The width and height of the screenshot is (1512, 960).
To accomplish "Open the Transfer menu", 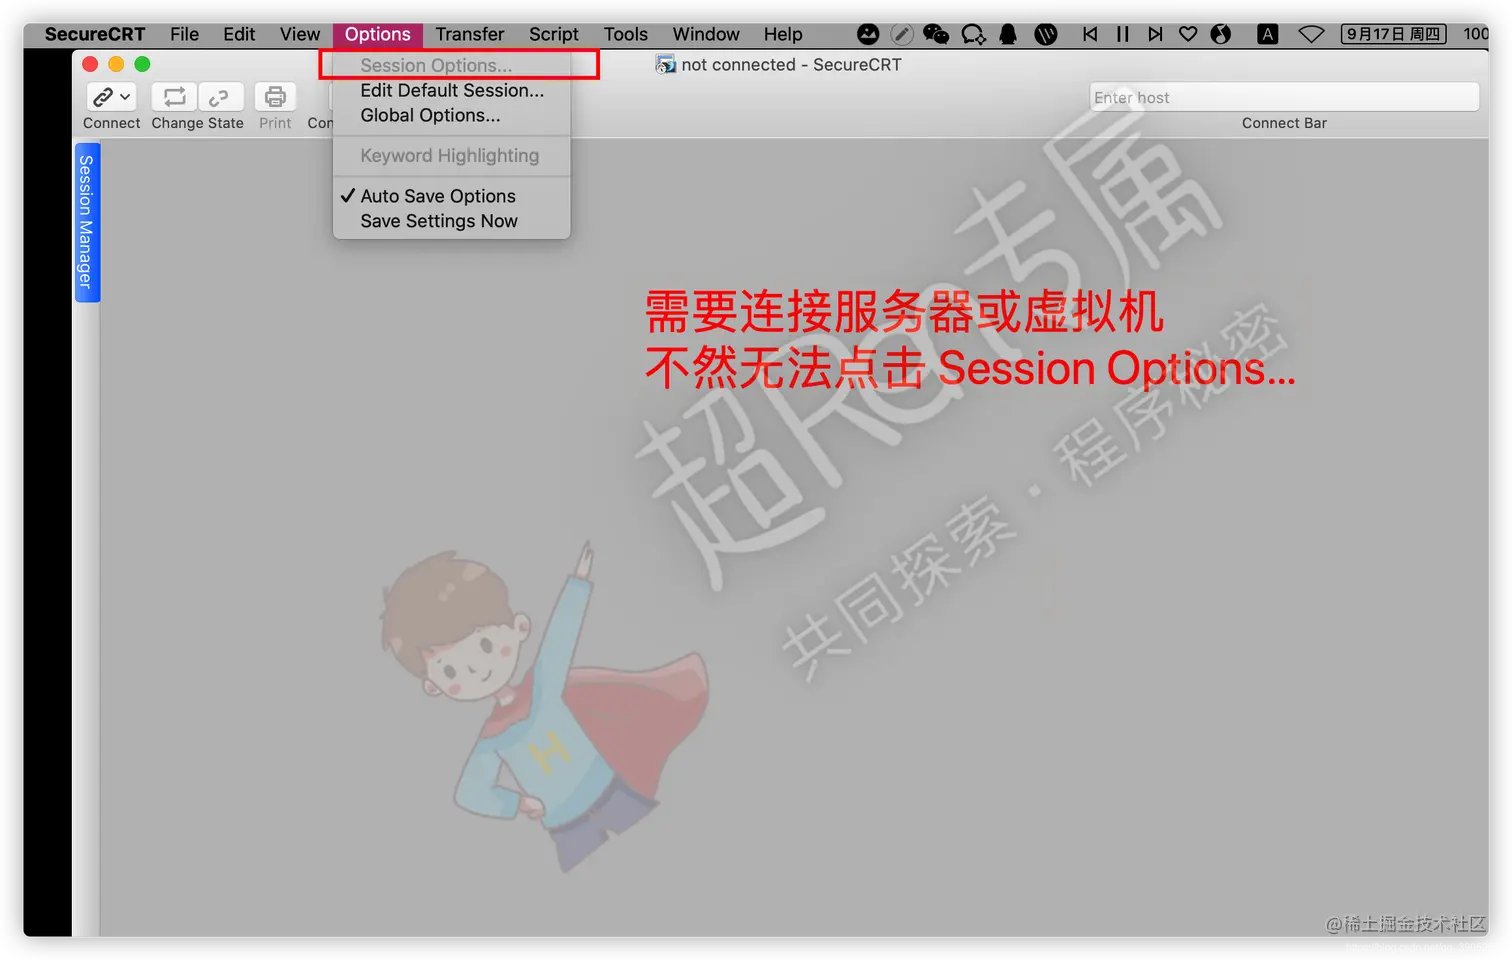I will click(x=470, y=34).
